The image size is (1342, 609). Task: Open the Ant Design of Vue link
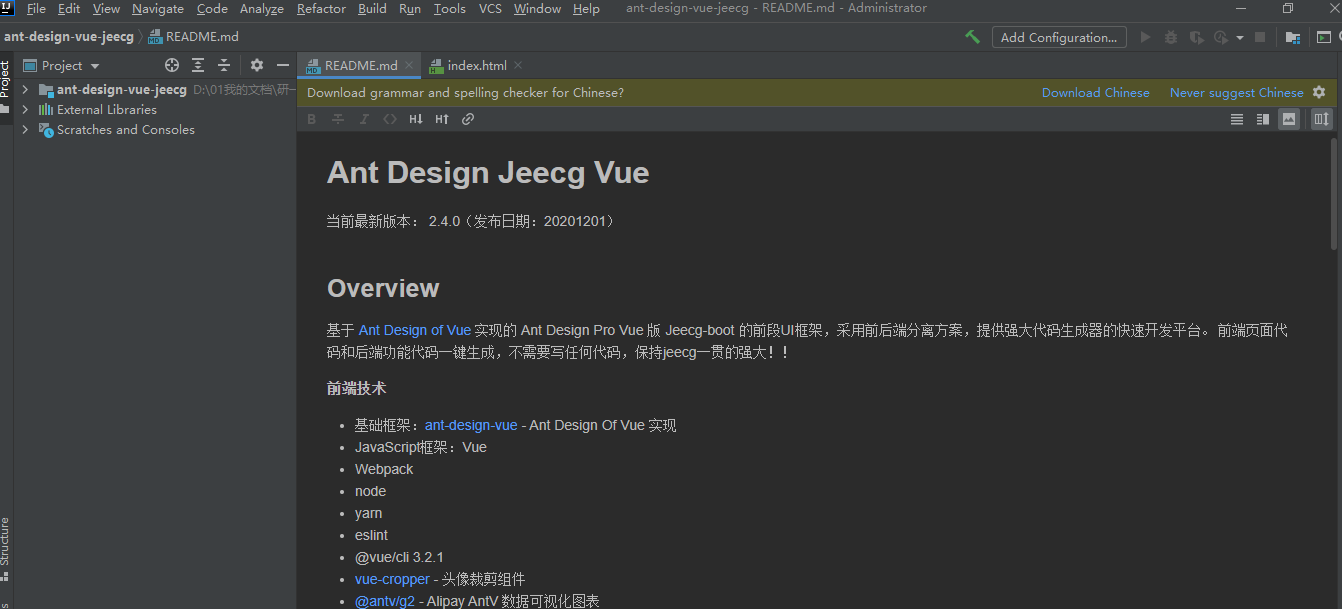pos(415,330)
